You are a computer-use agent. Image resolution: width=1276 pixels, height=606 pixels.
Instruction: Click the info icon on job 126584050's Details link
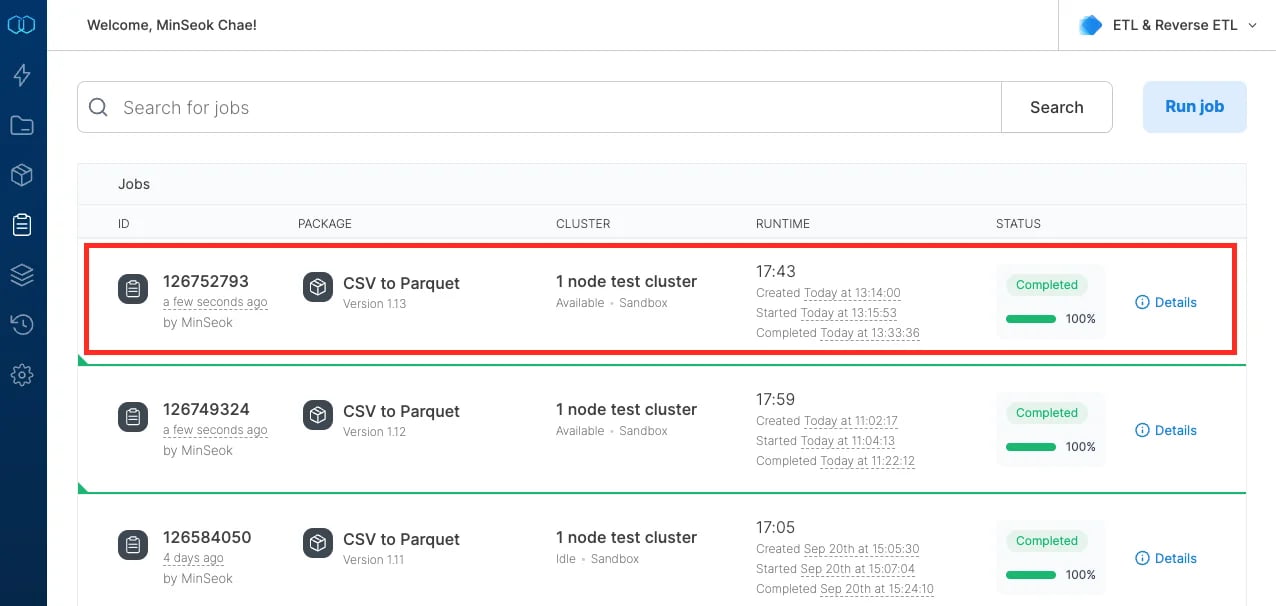point(1142,558)
